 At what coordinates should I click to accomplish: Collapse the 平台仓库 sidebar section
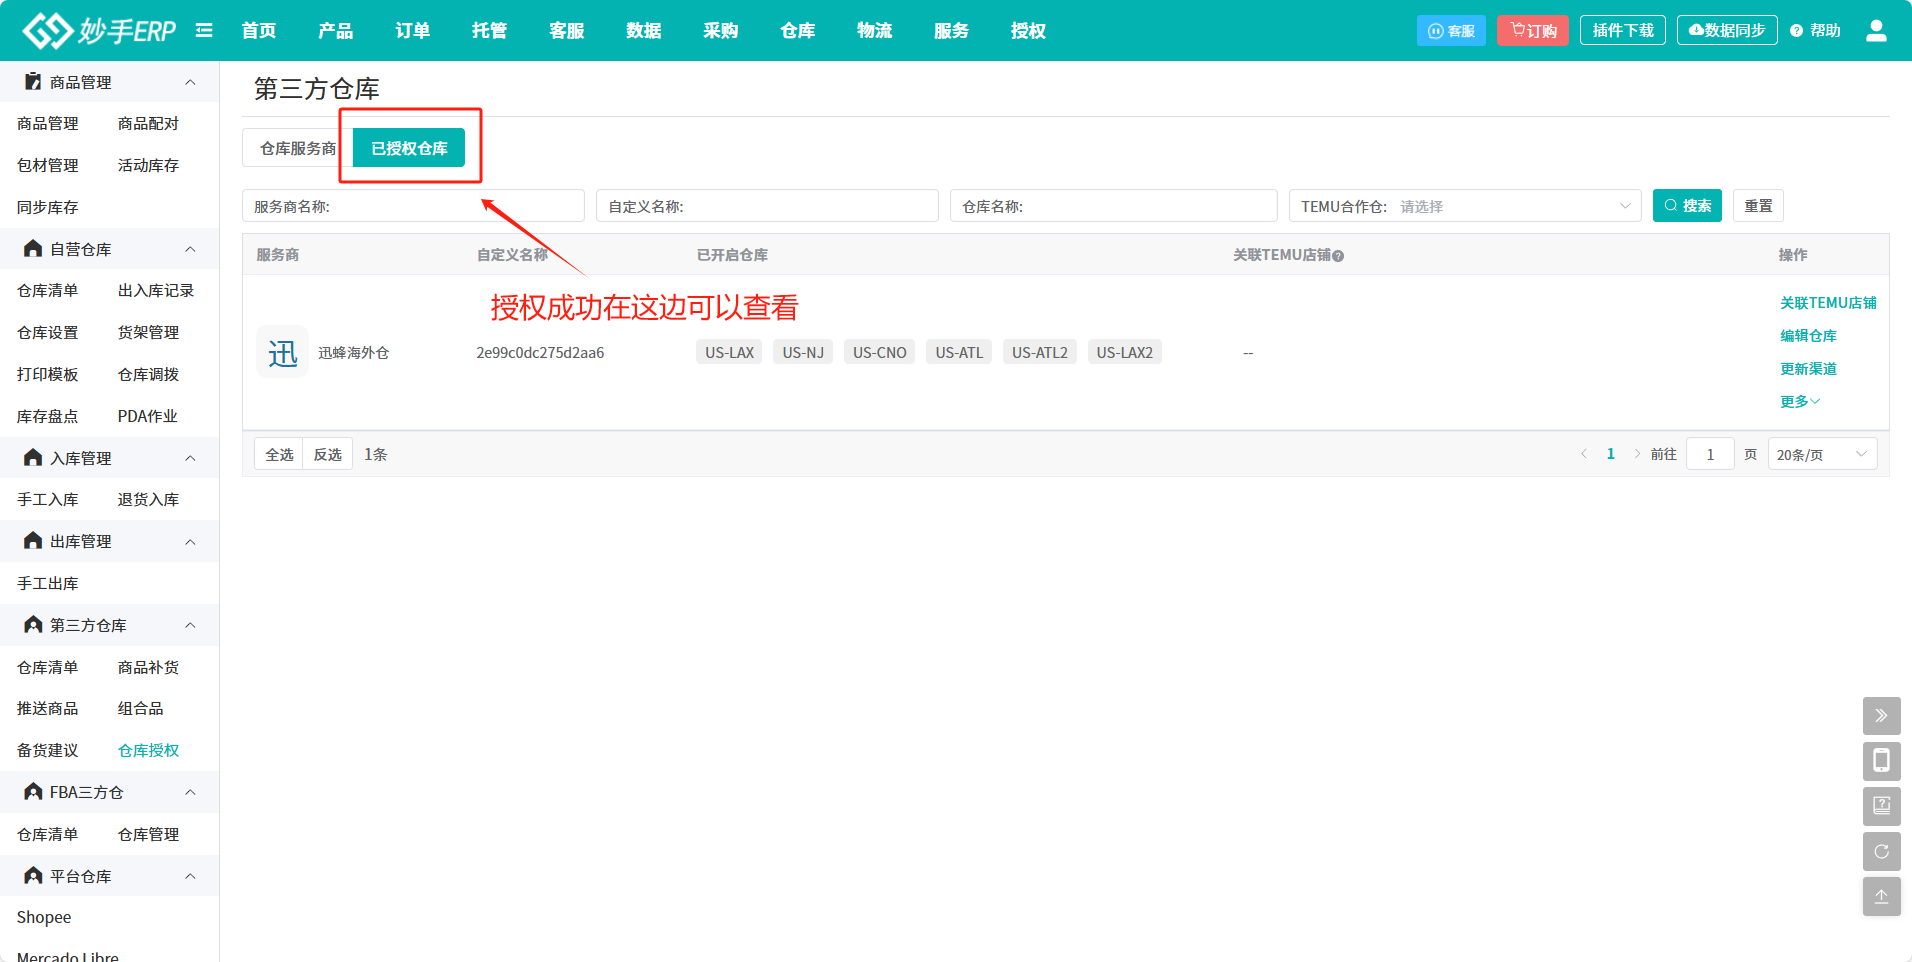(190, 876)
